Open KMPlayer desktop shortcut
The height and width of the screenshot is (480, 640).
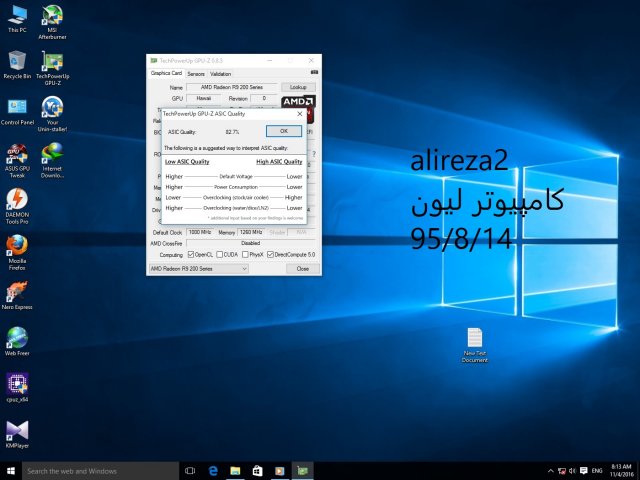pyautogui.click(x=17, y=429)
